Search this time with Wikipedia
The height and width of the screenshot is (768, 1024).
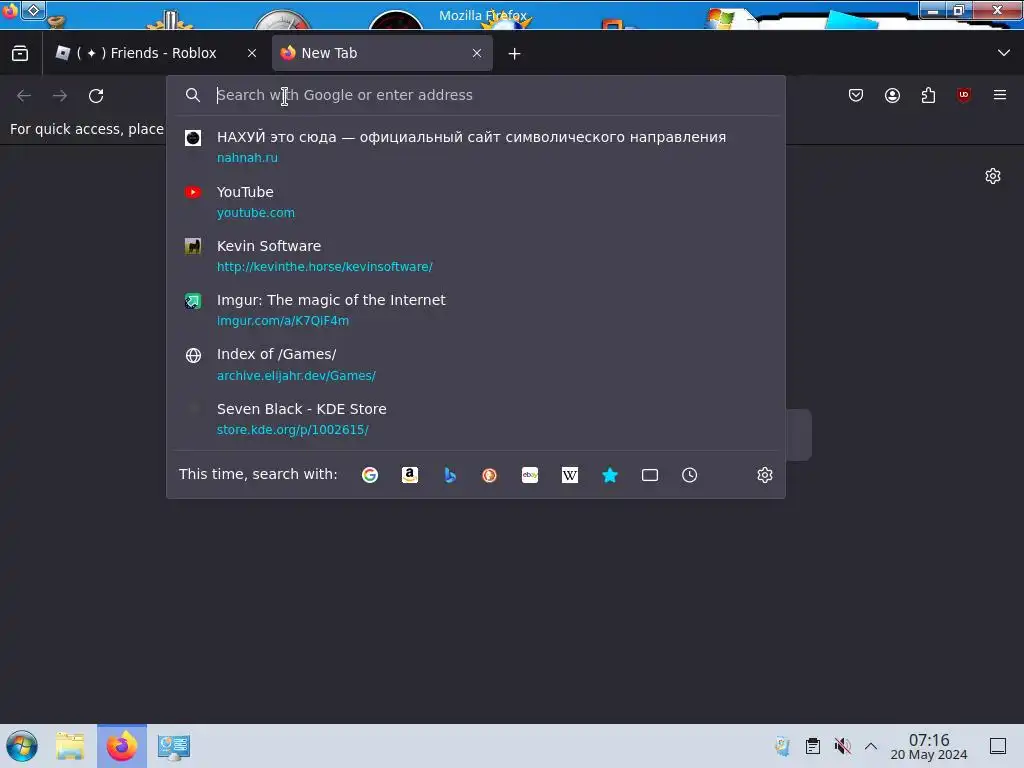[x=569, y=475]
